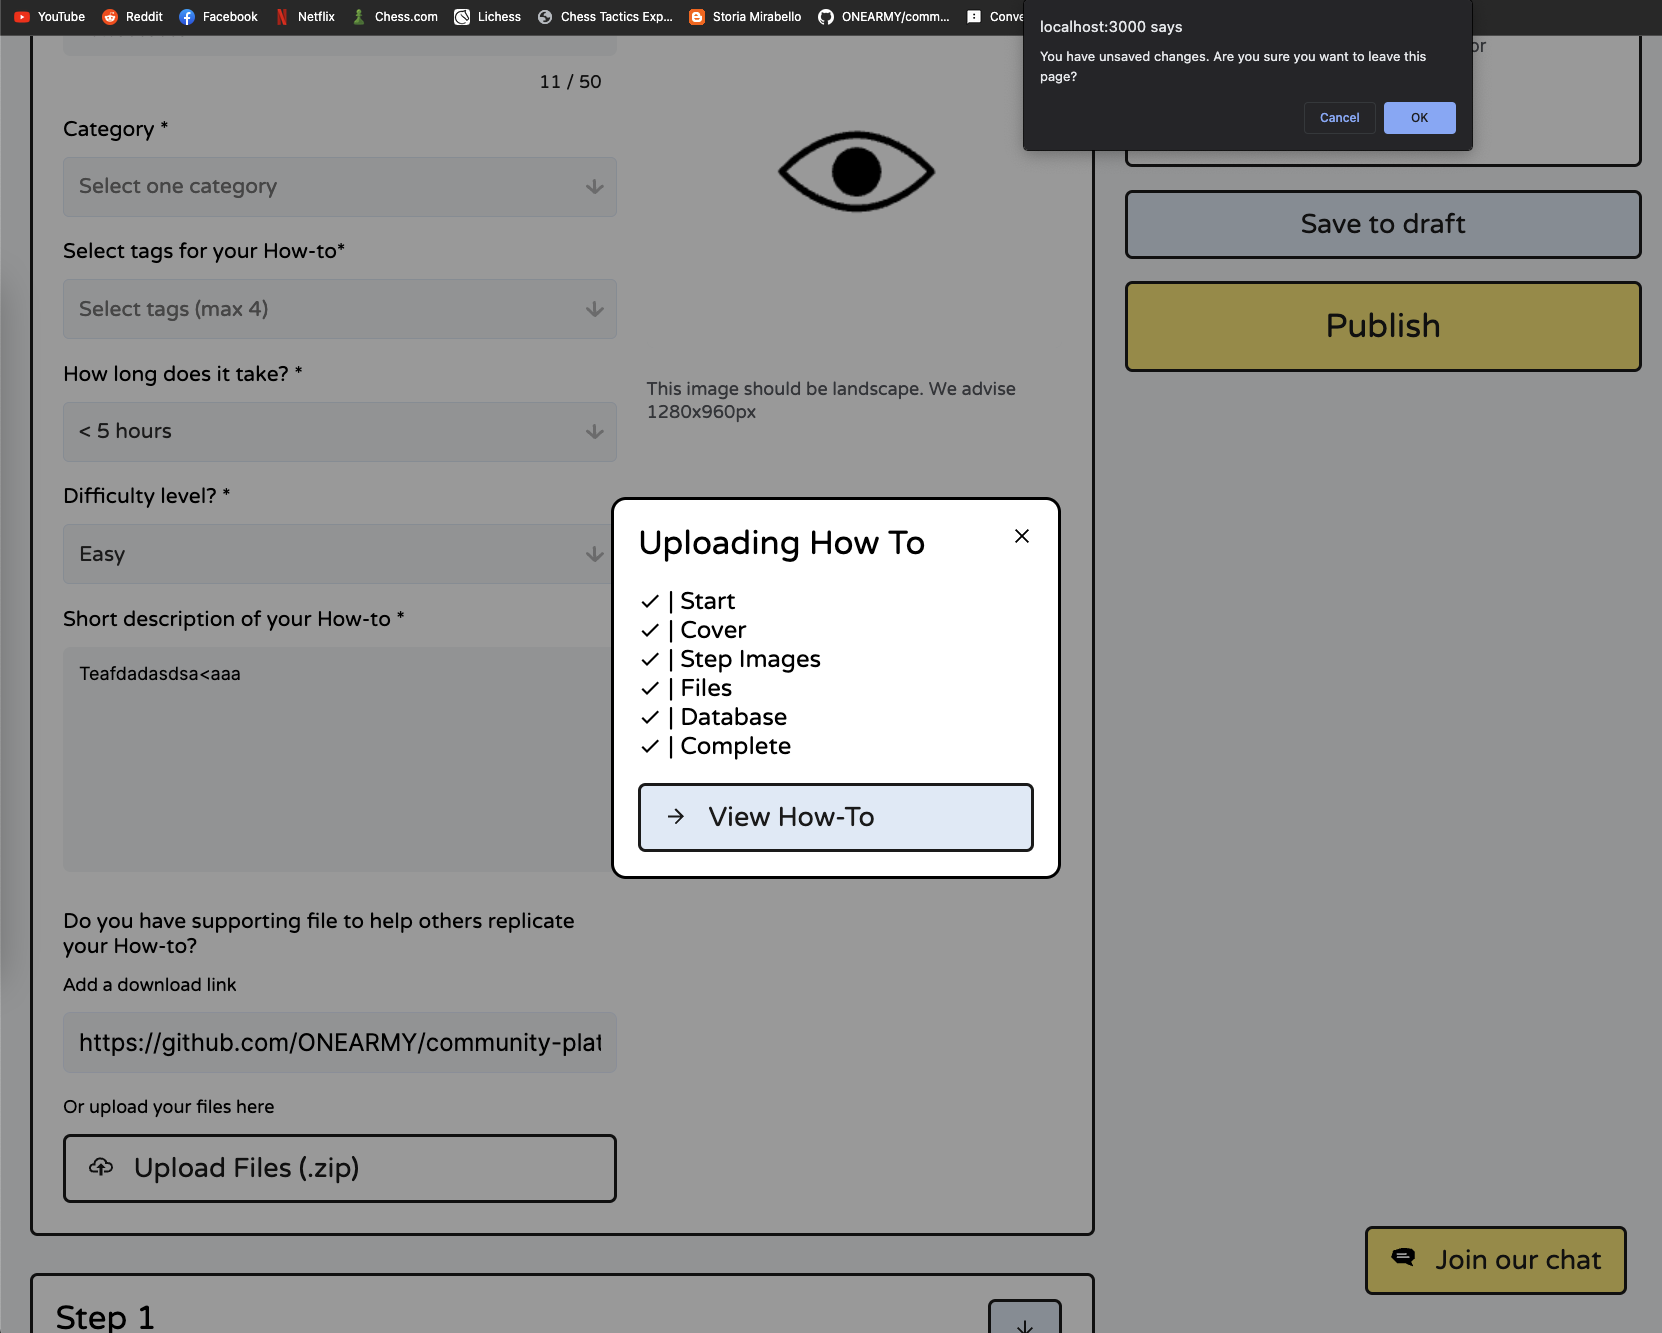Click the Database entry in upload list

click(x=733, y=717)
